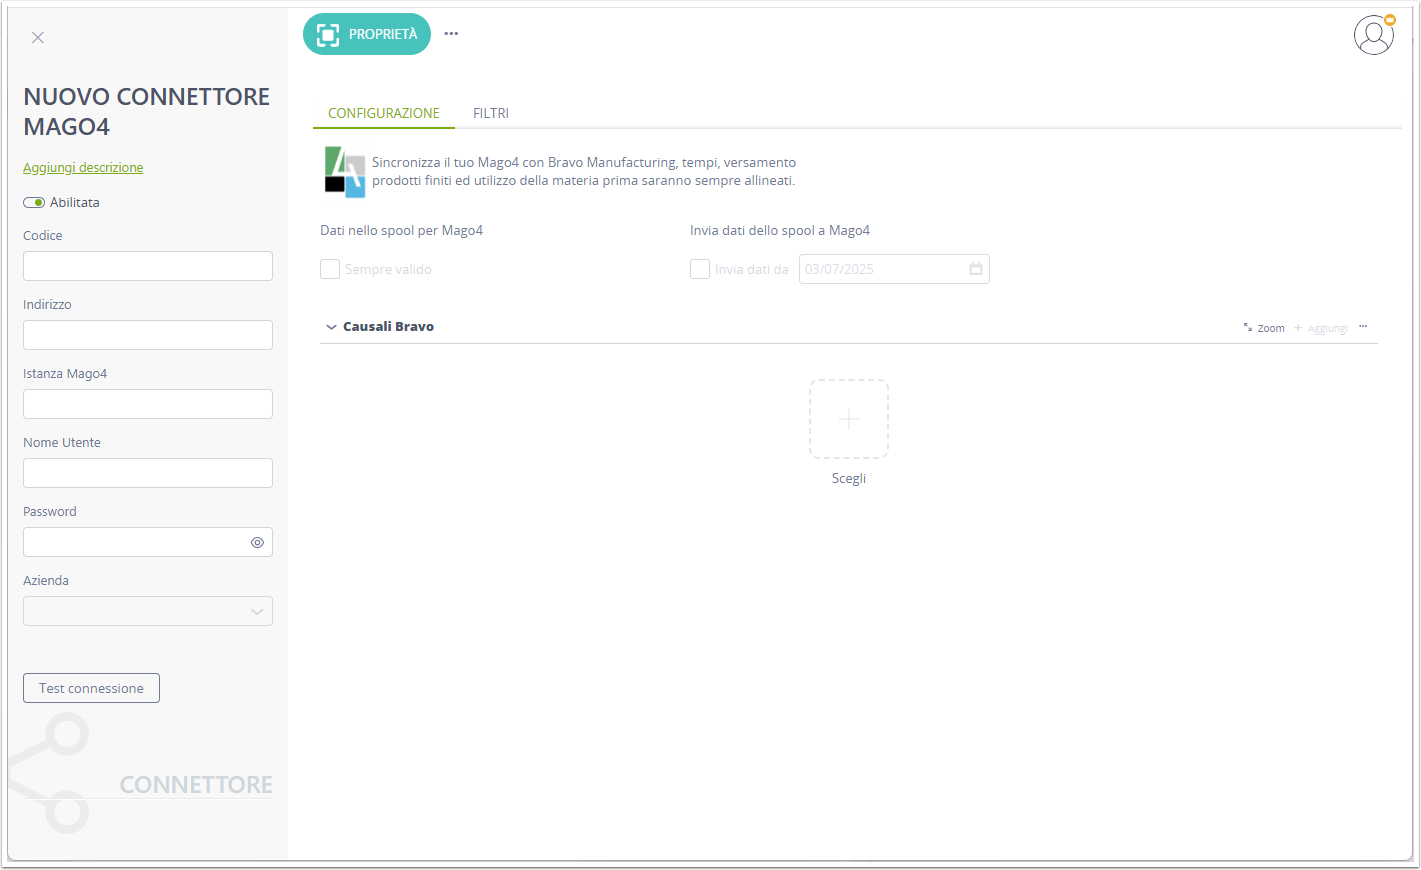
Task: Open the Azienda dropdown
Action: (148, 611)
